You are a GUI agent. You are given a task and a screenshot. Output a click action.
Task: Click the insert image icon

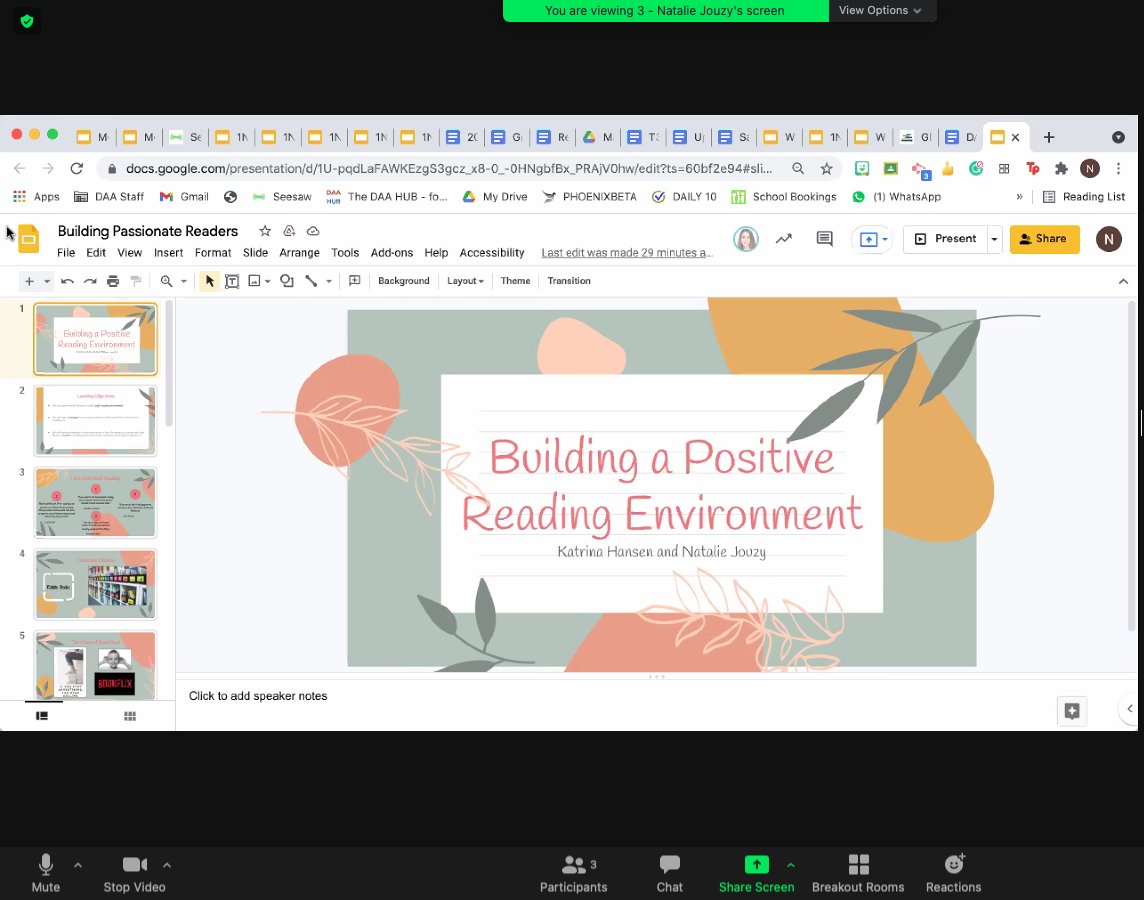point(254,281)
